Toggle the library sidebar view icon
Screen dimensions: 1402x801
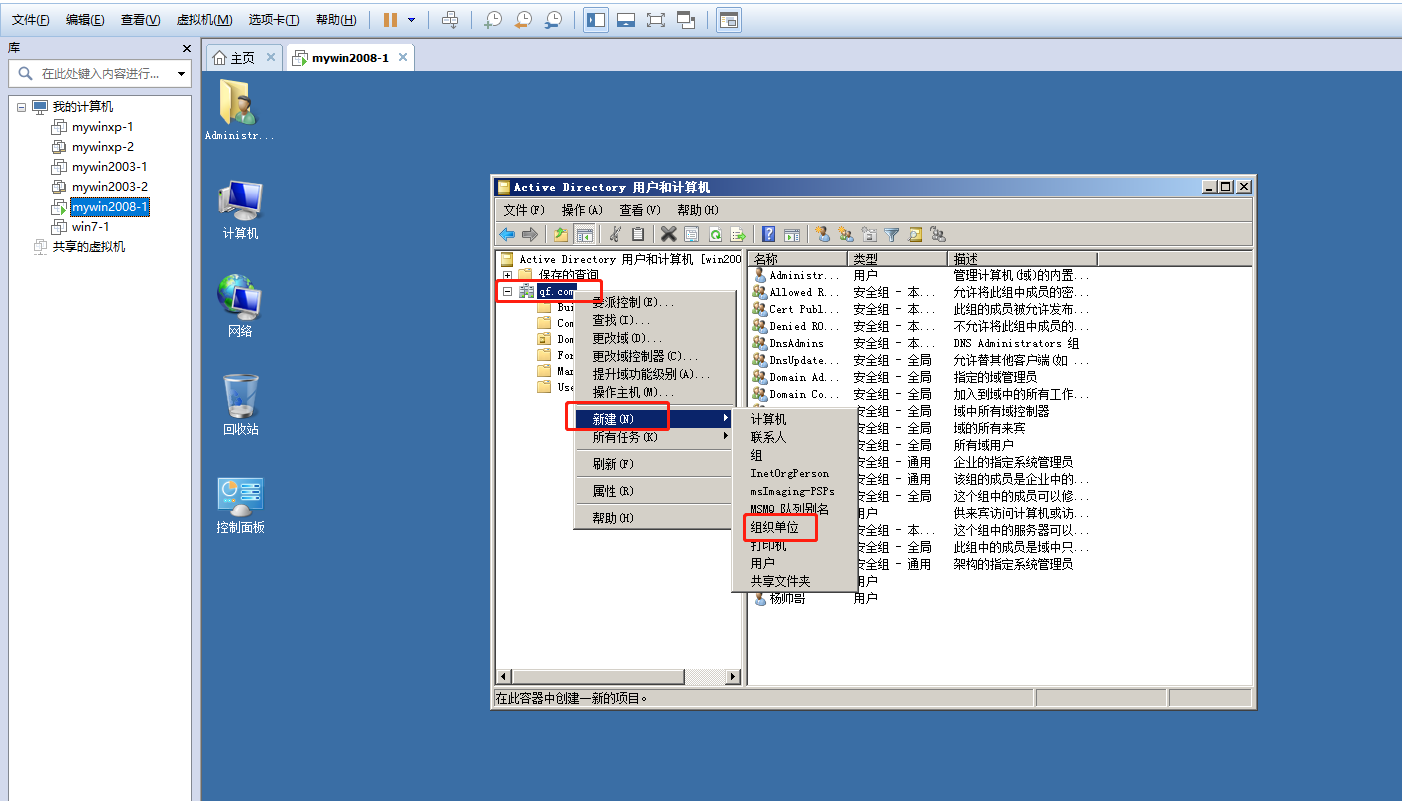click(596, 19)
